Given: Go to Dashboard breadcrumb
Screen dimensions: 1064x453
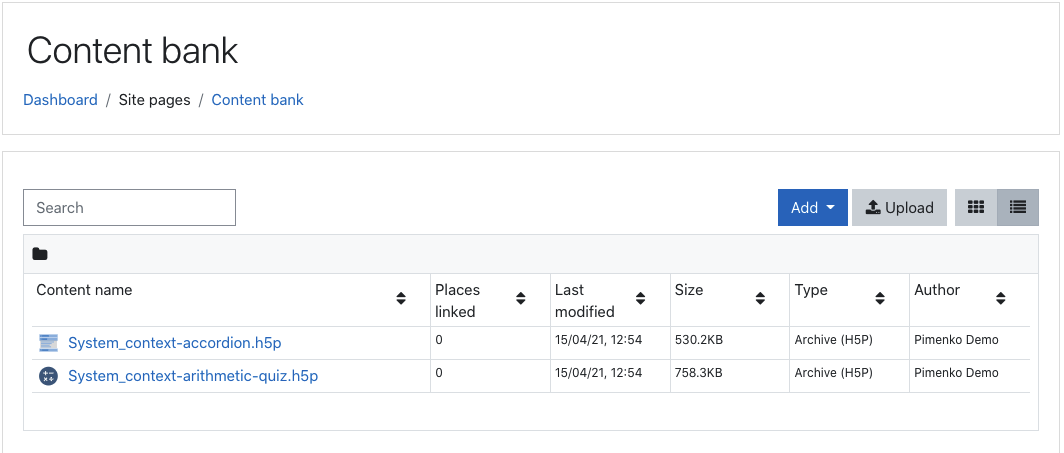Looking at the screenshot, I should click(60, 100).
